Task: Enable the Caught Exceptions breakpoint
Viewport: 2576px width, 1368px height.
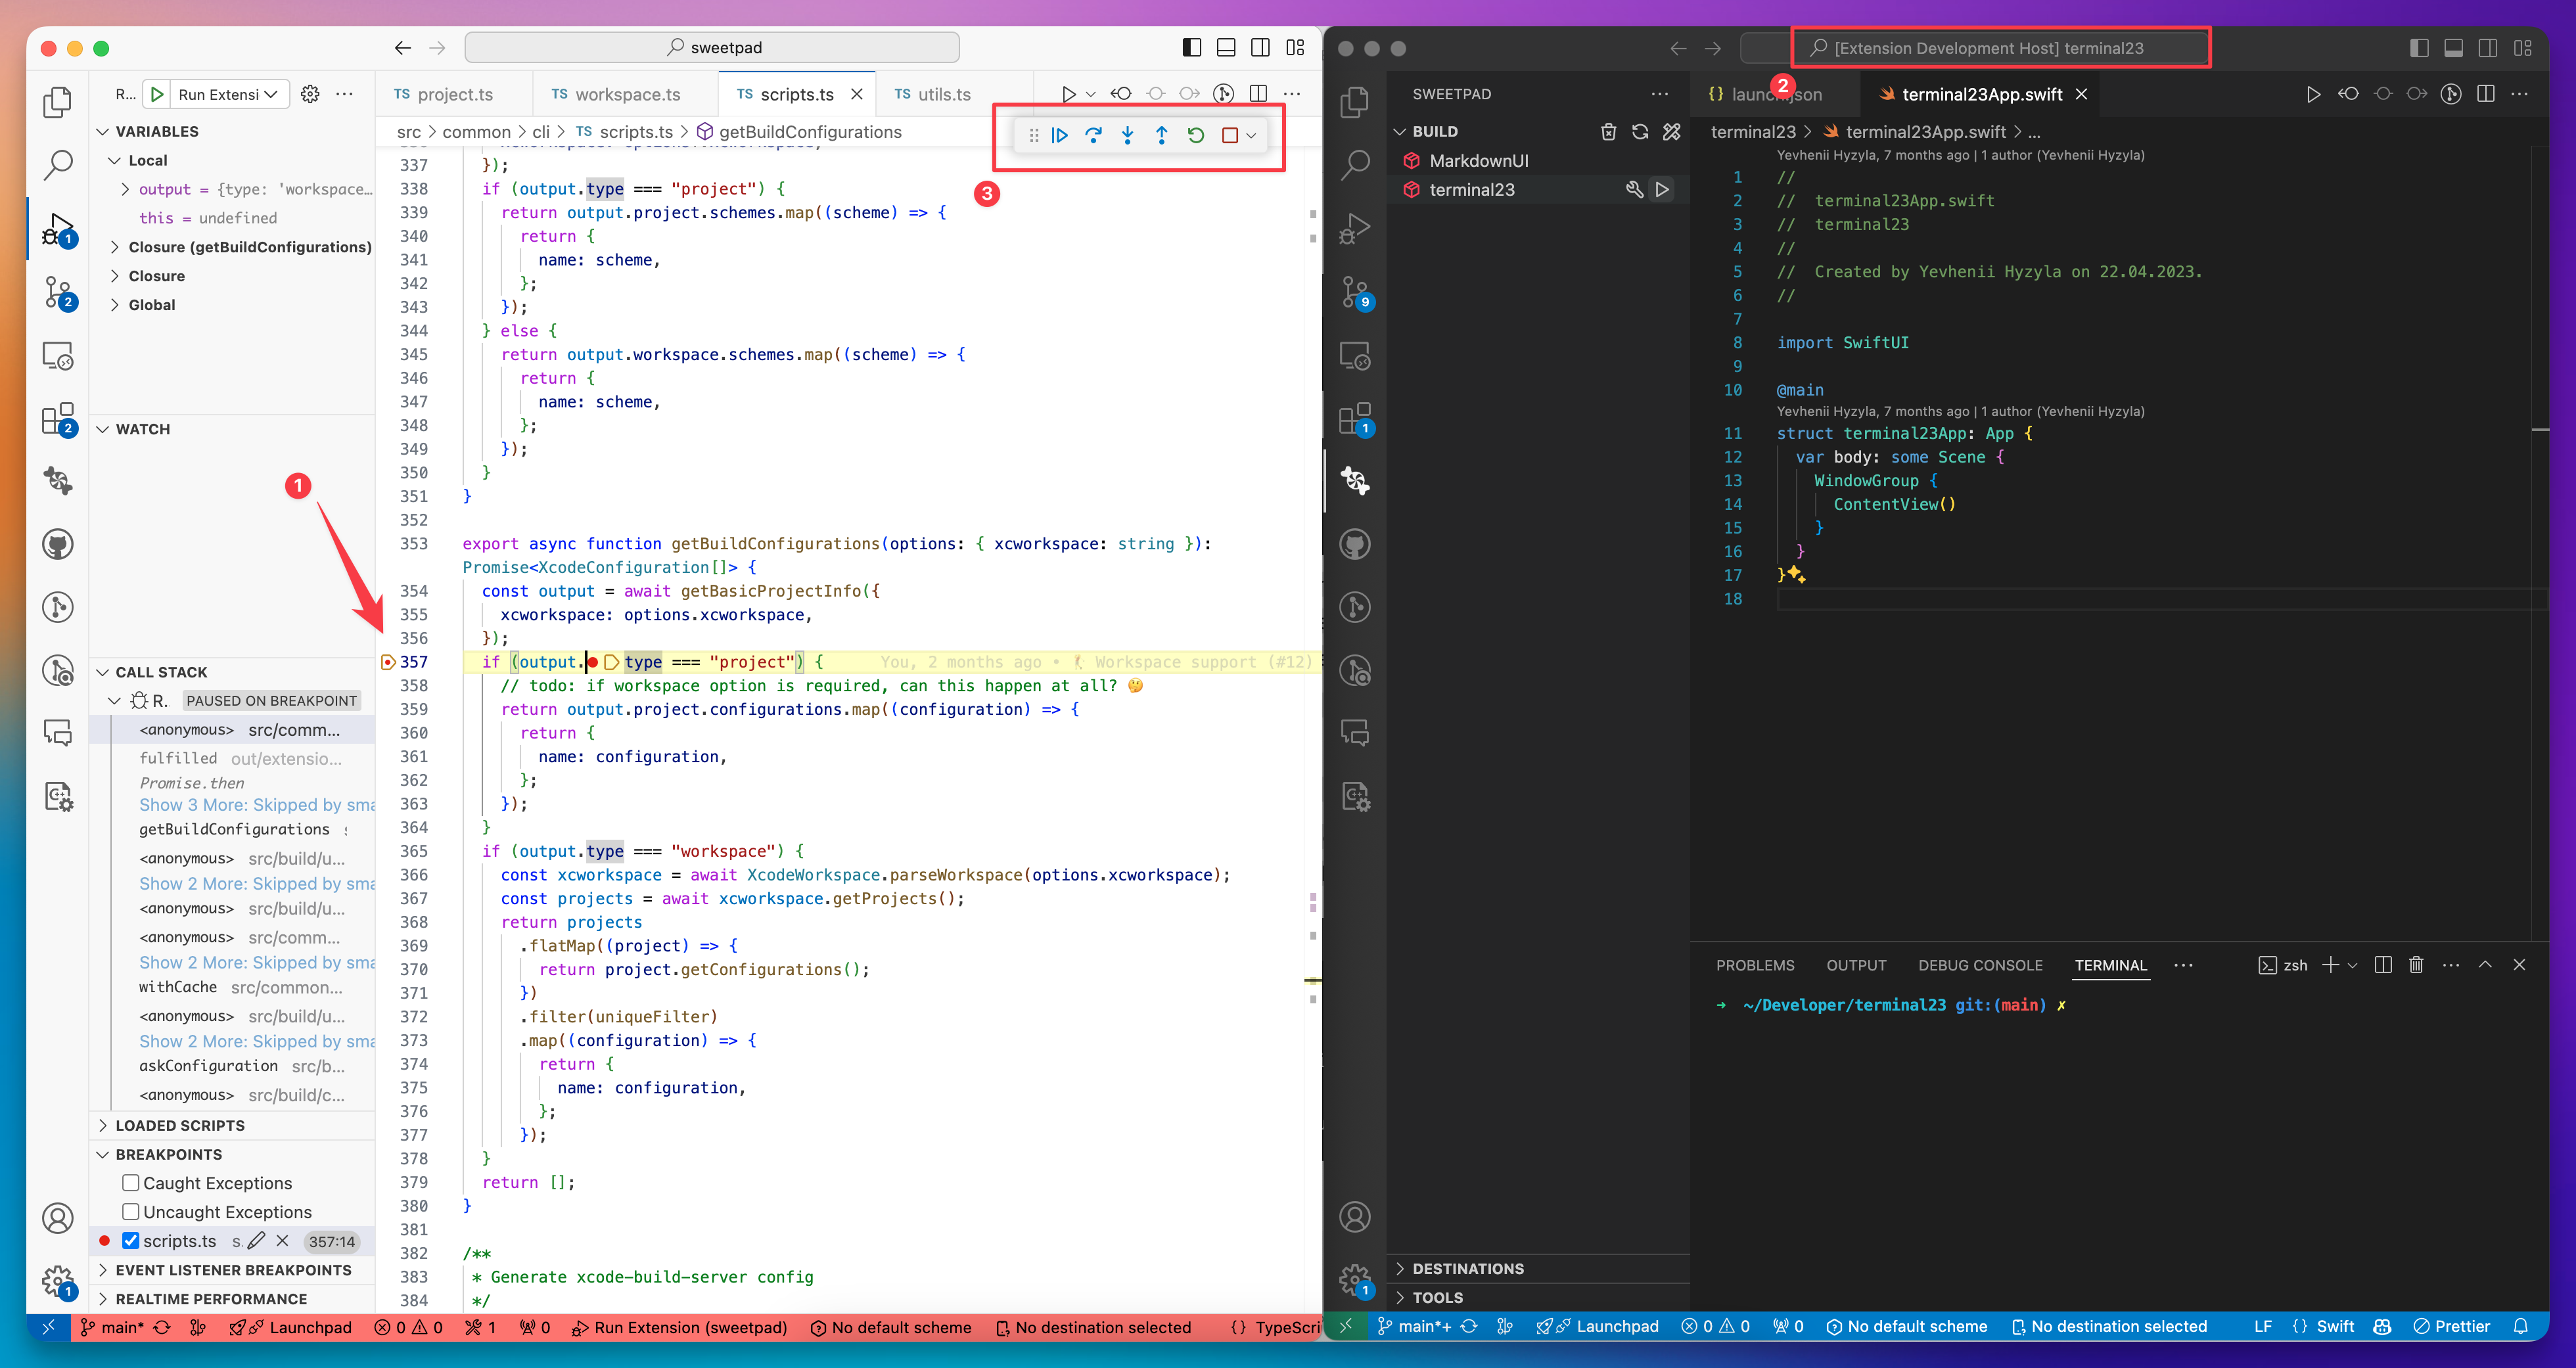Action: (x=130, y=1183)
